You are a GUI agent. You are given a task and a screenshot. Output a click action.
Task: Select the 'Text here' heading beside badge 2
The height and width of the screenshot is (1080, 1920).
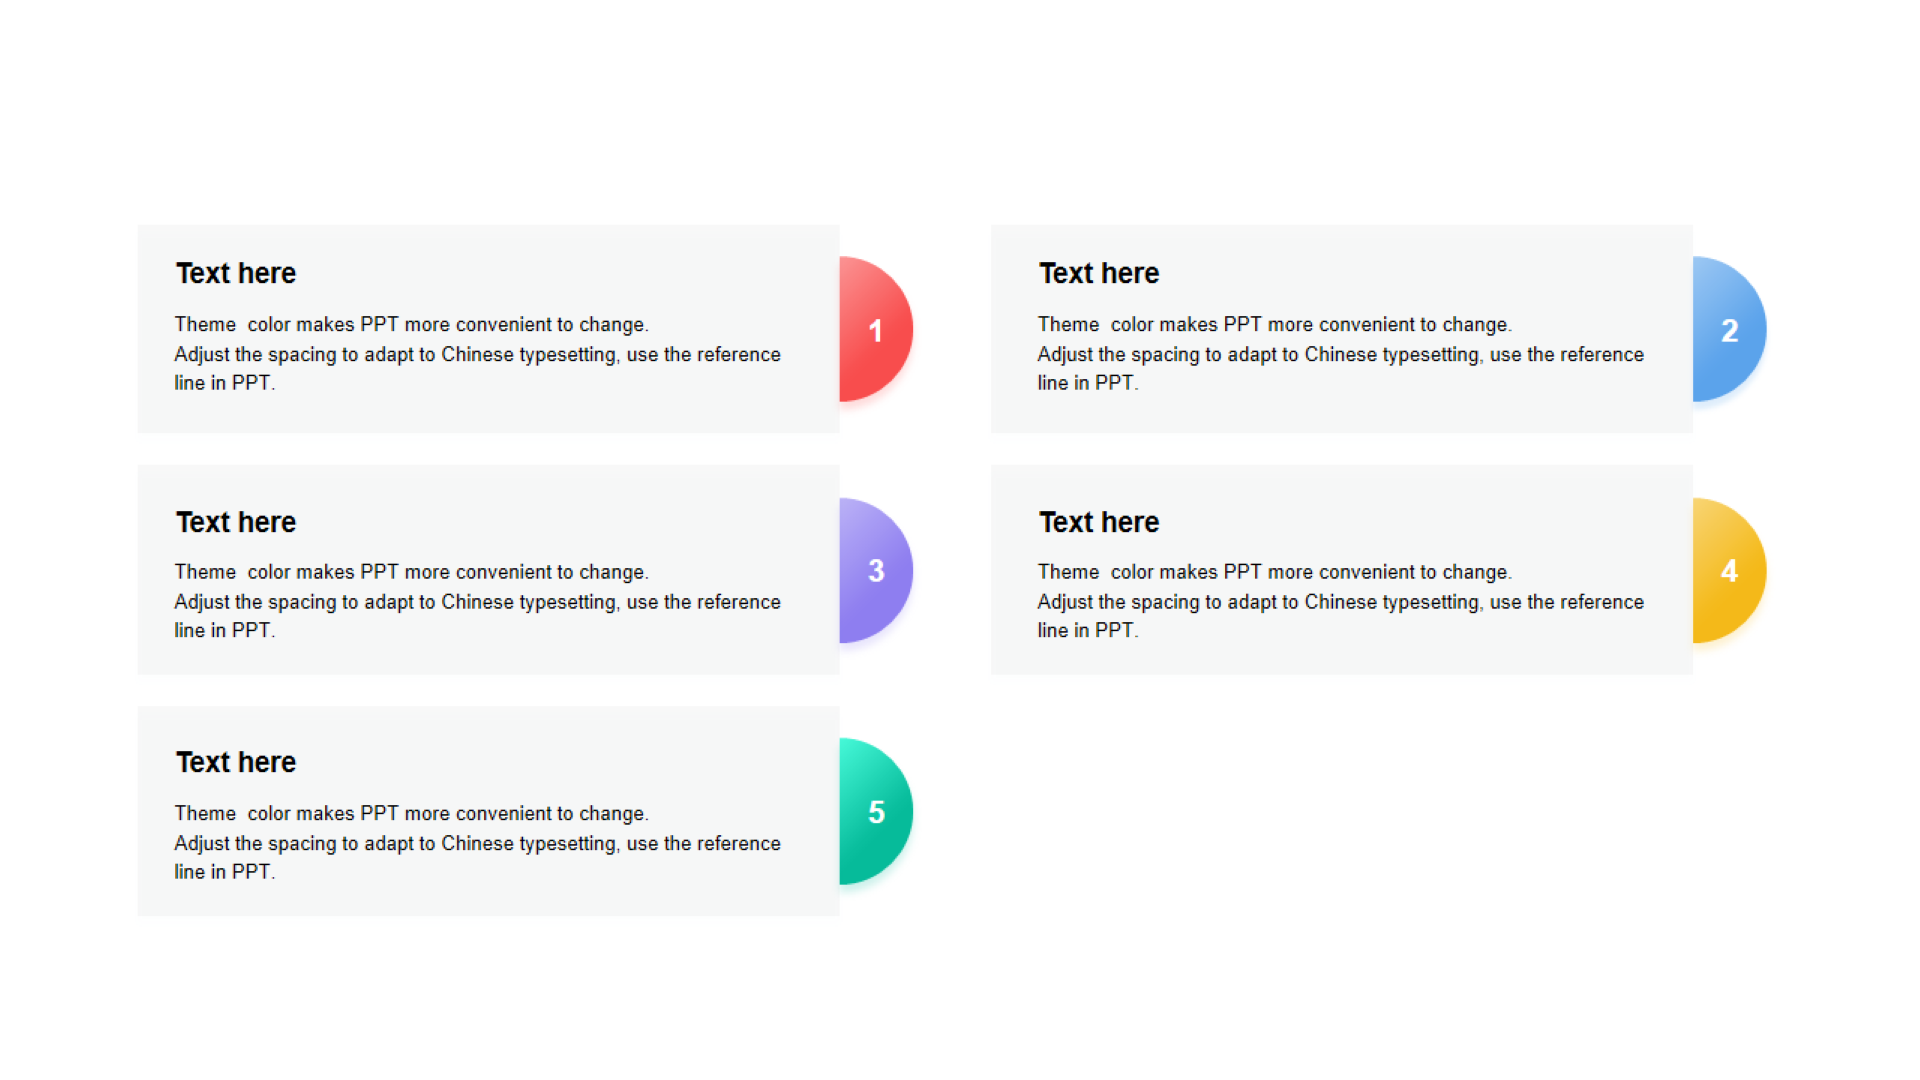point(1099,273)
